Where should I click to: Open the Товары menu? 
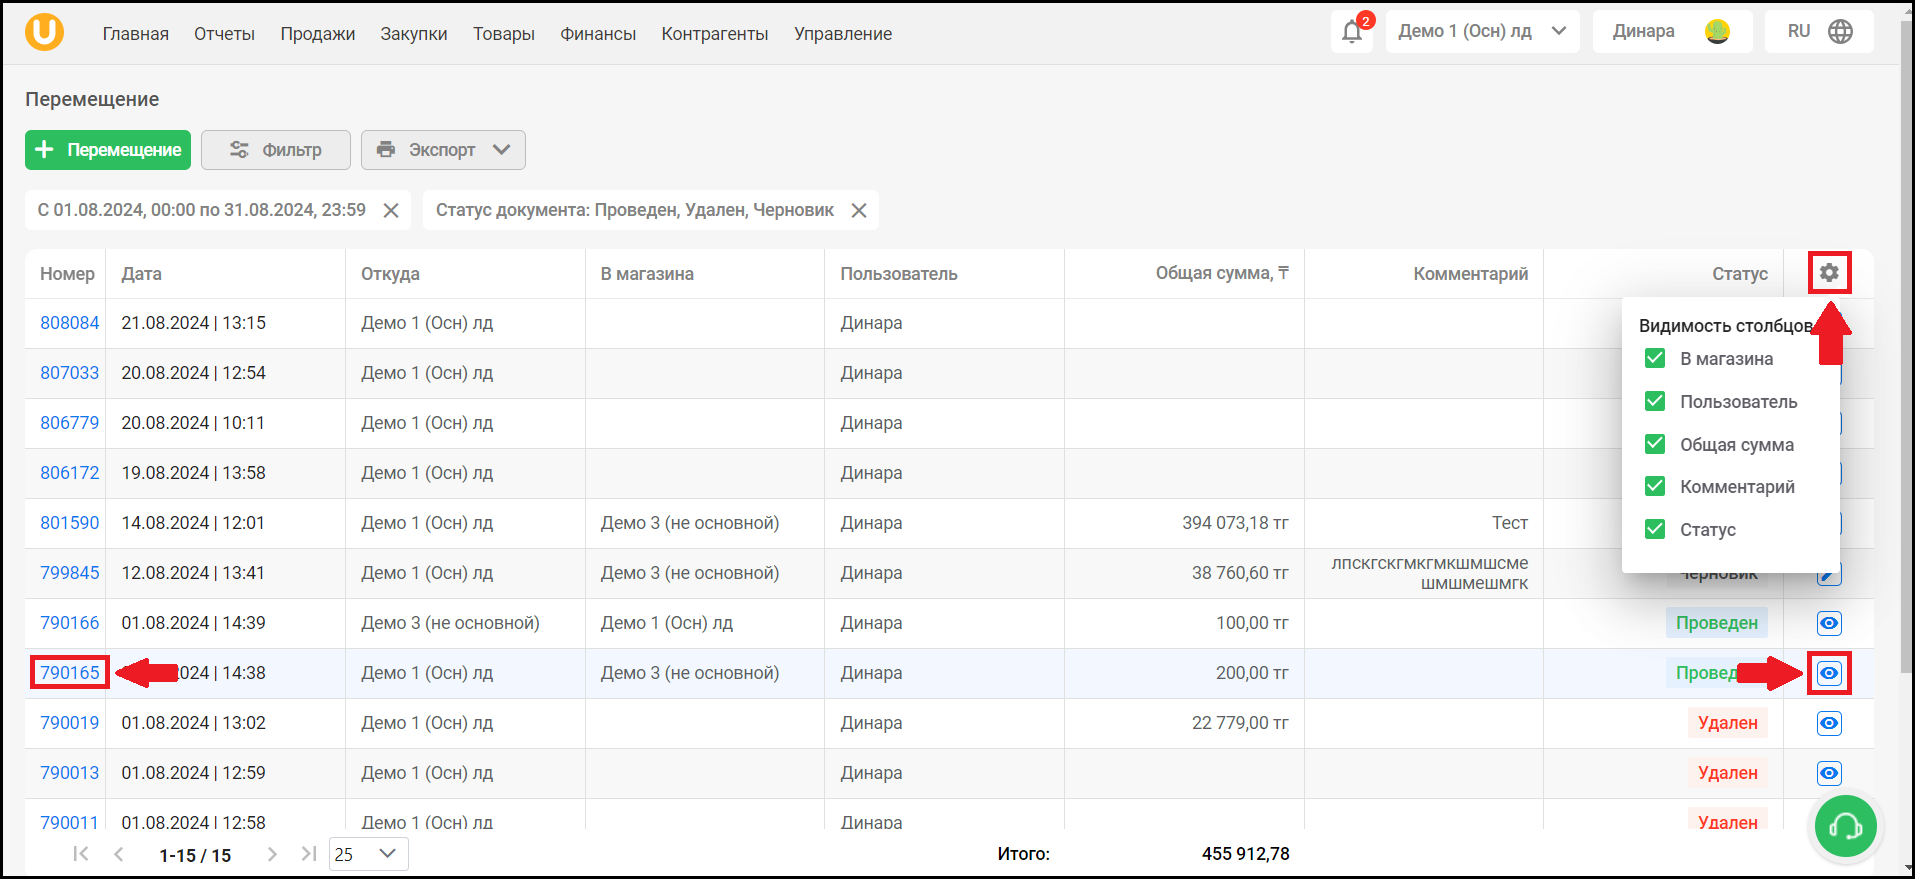click(504, 34)
